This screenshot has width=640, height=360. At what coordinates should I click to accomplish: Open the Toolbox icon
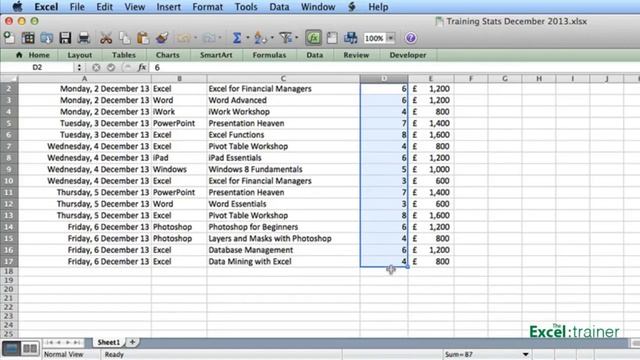(x=332, y=38)
